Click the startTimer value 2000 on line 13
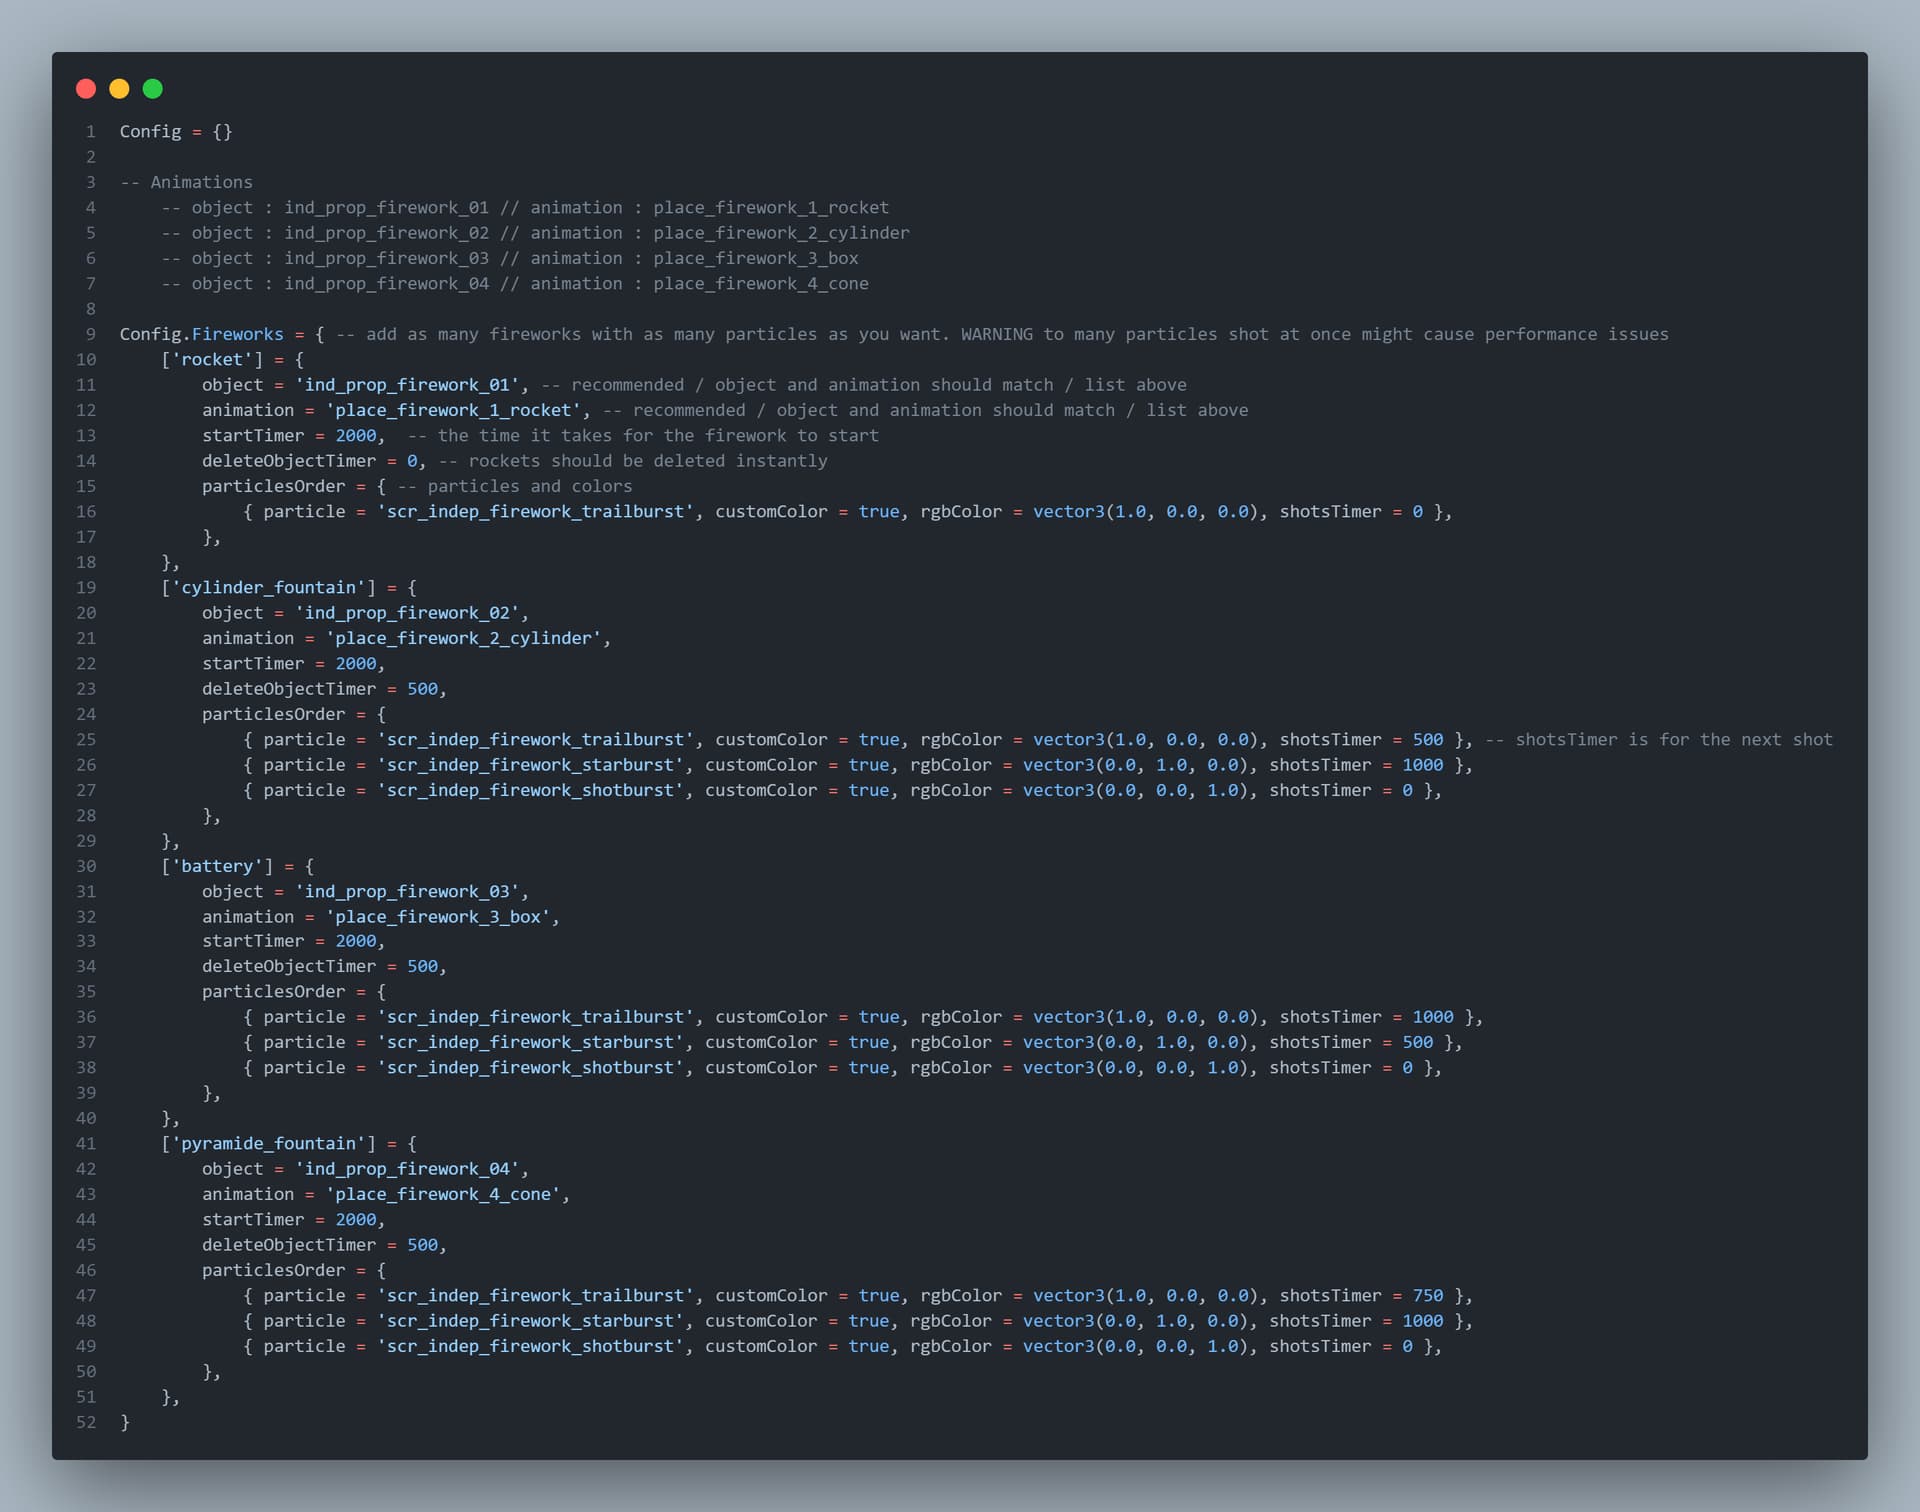Screen dimensions: 1920x1512 coord(357,435)
